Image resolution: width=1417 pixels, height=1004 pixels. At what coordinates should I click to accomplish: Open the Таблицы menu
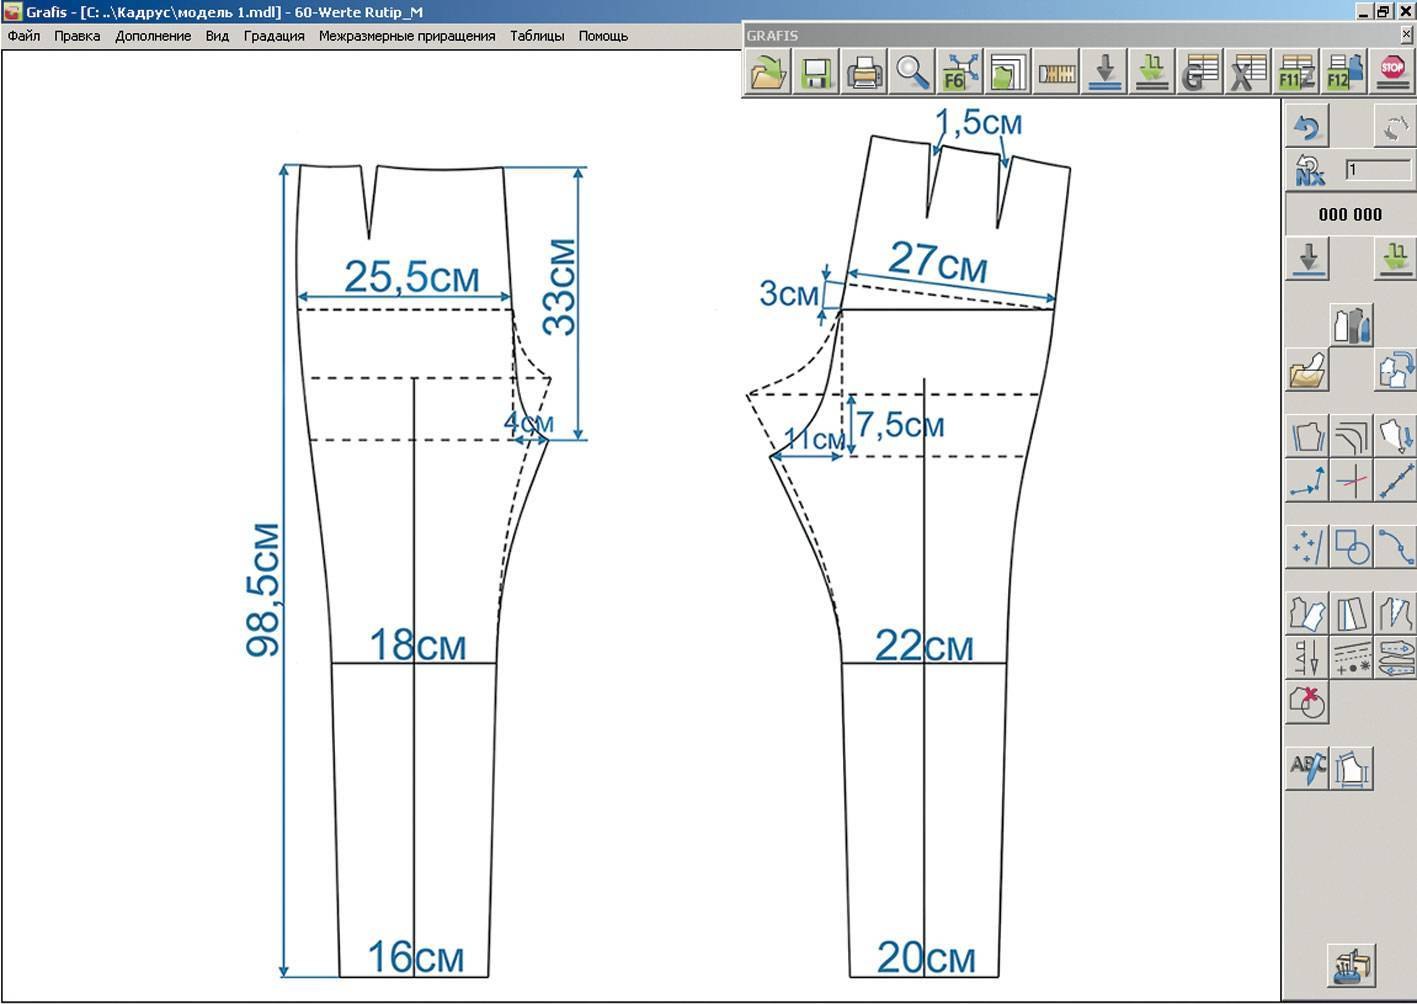537,36
